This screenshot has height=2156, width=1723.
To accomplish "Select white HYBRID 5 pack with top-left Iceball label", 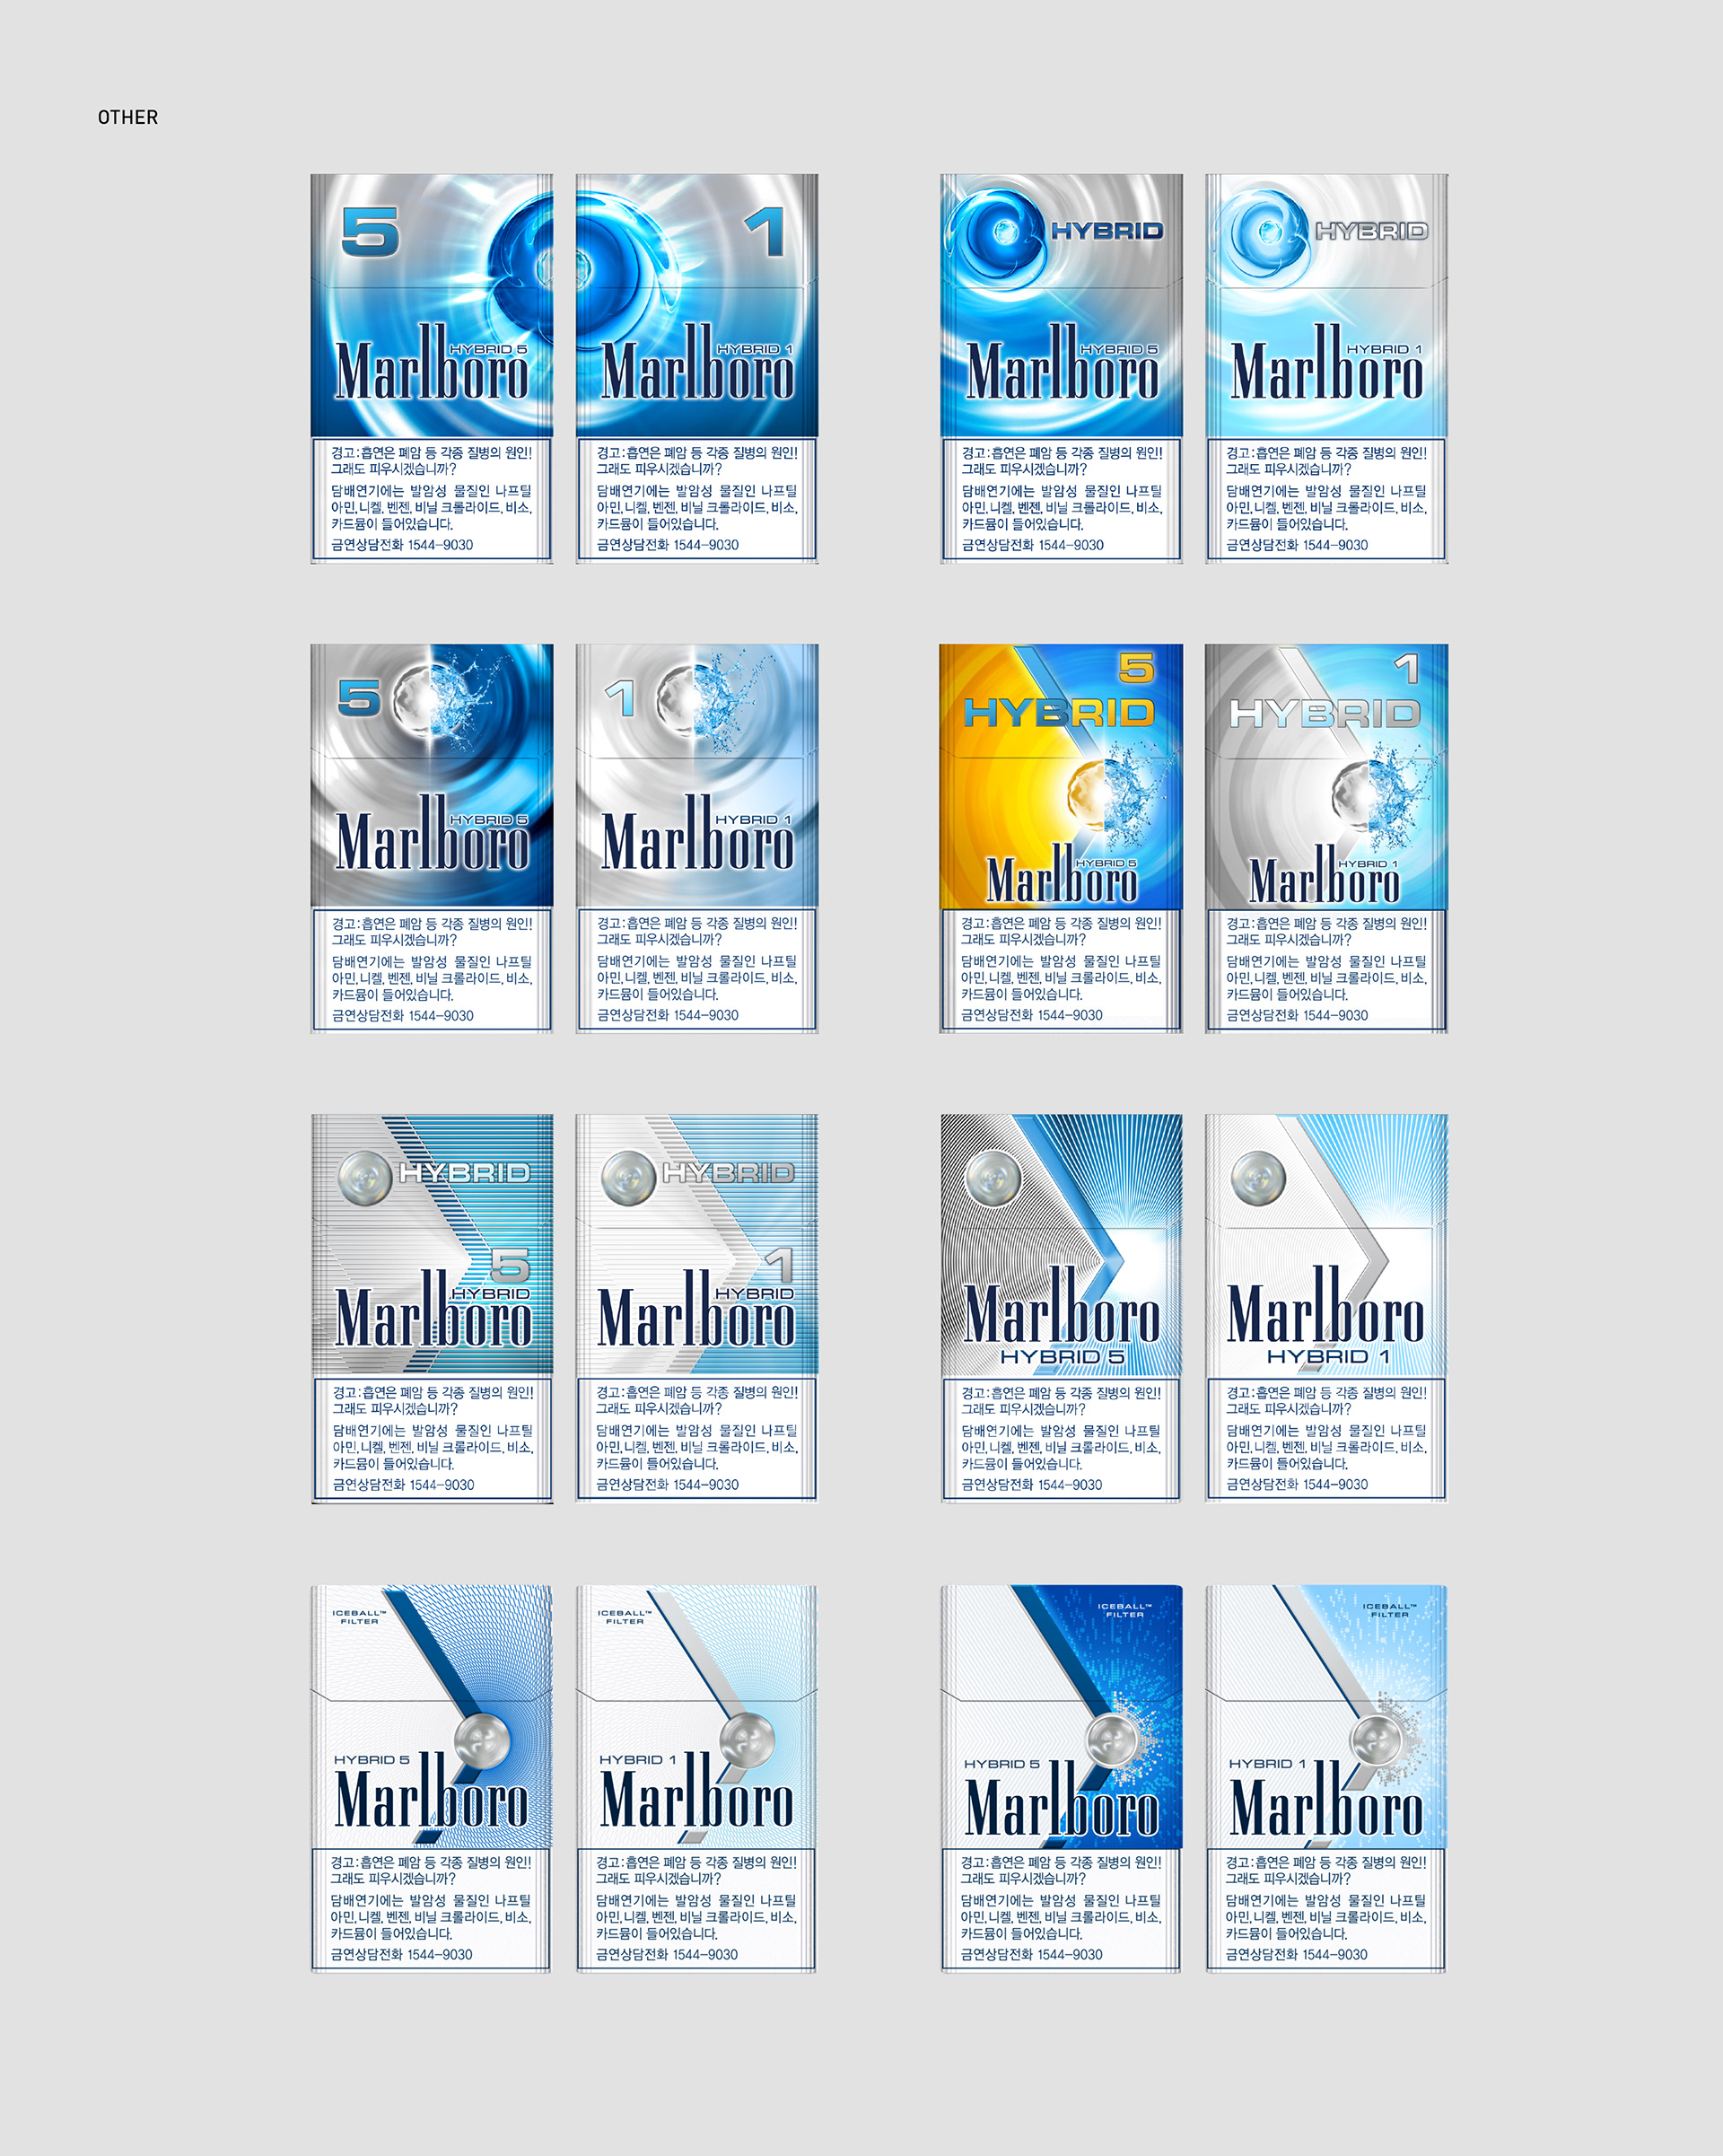I will (431, 1778).
